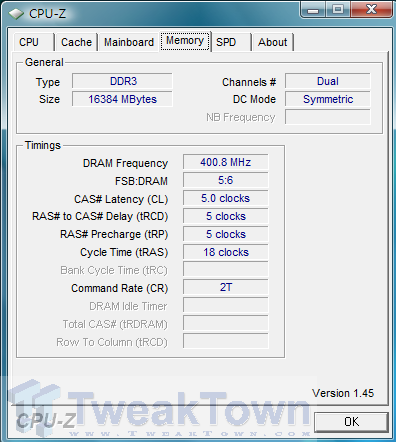Click the DC Mode Symmetric field
Viewport: 396px width, 442px height.
click(x=328, y=99)
